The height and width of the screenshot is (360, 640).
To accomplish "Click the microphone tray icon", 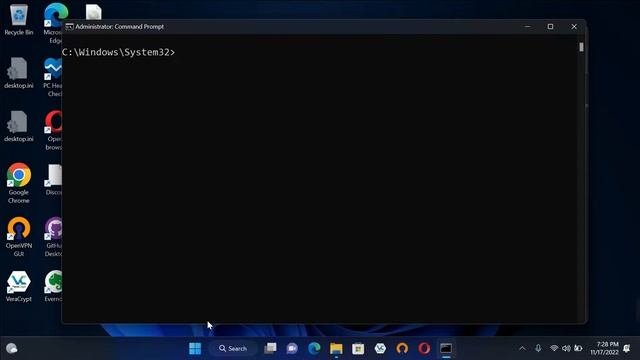I will [538, 348].
